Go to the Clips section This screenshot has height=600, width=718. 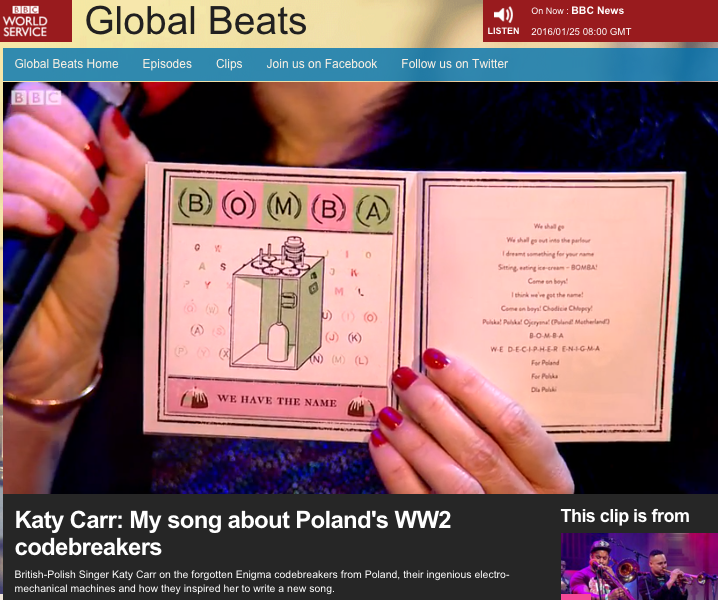[x=229, y=64]
